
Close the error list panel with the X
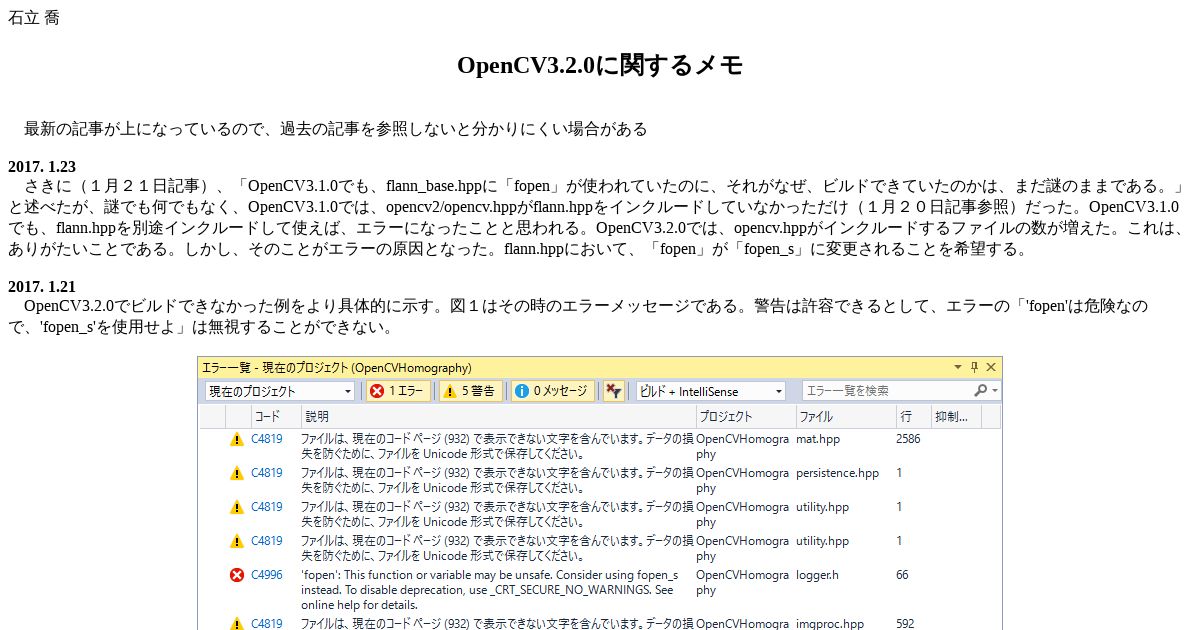click(x=991, y=368)
